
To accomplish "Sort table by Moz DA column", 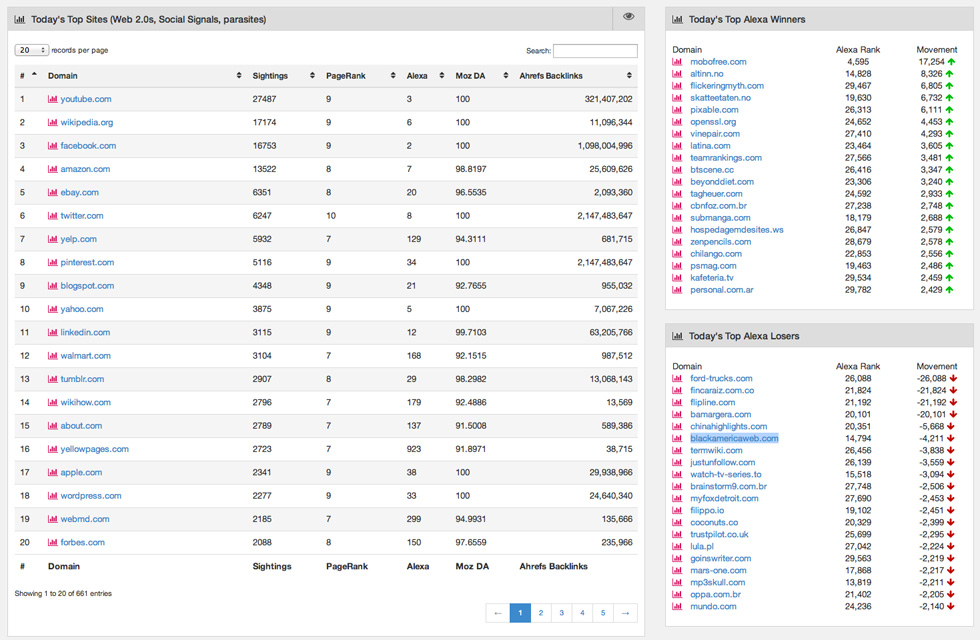I will (x=481, y=76).
